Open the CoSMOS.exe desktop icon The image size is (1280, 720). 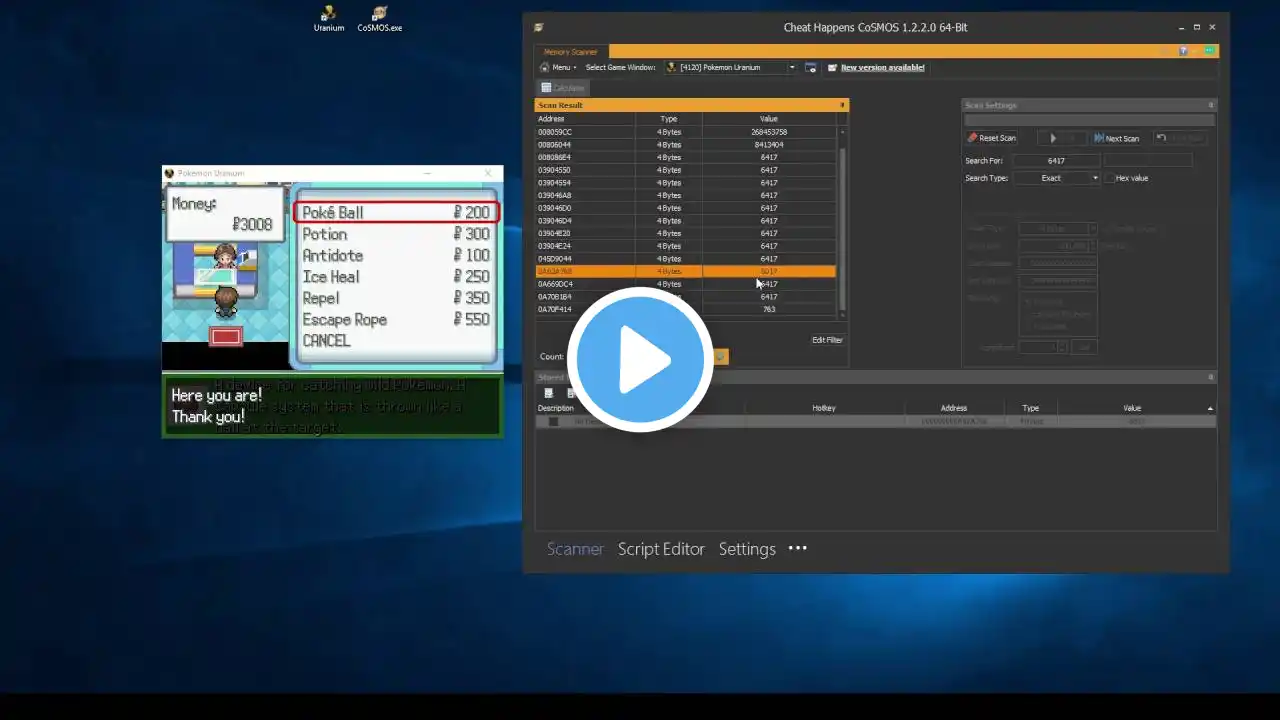[379, 19]
